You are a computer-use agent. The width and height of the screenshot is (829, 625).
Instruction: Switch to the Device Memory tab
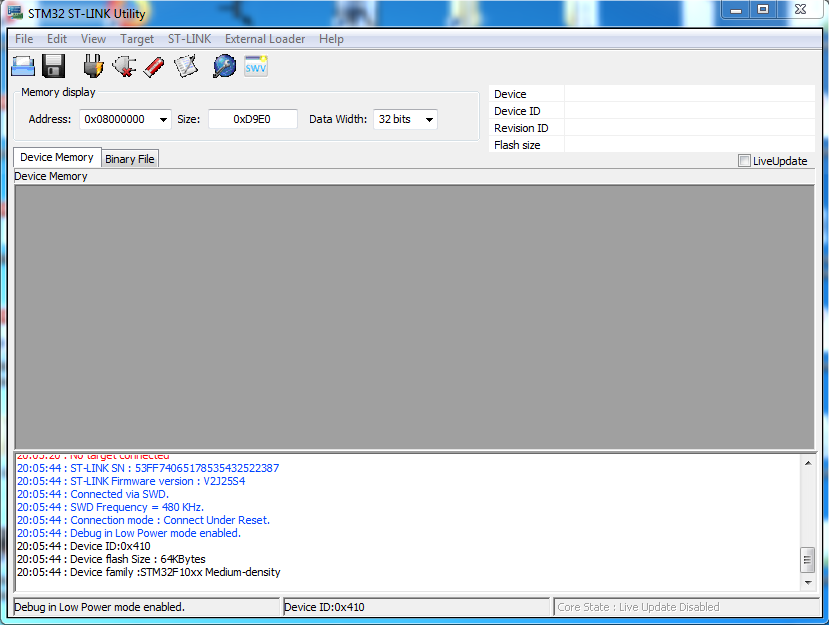[57, 158]
